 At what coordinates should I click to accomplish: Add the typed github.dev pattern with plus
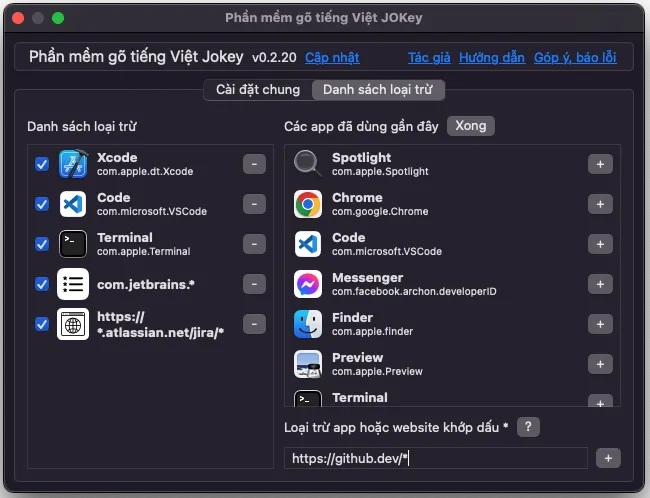pyautogui.click(x=608, y=458)
